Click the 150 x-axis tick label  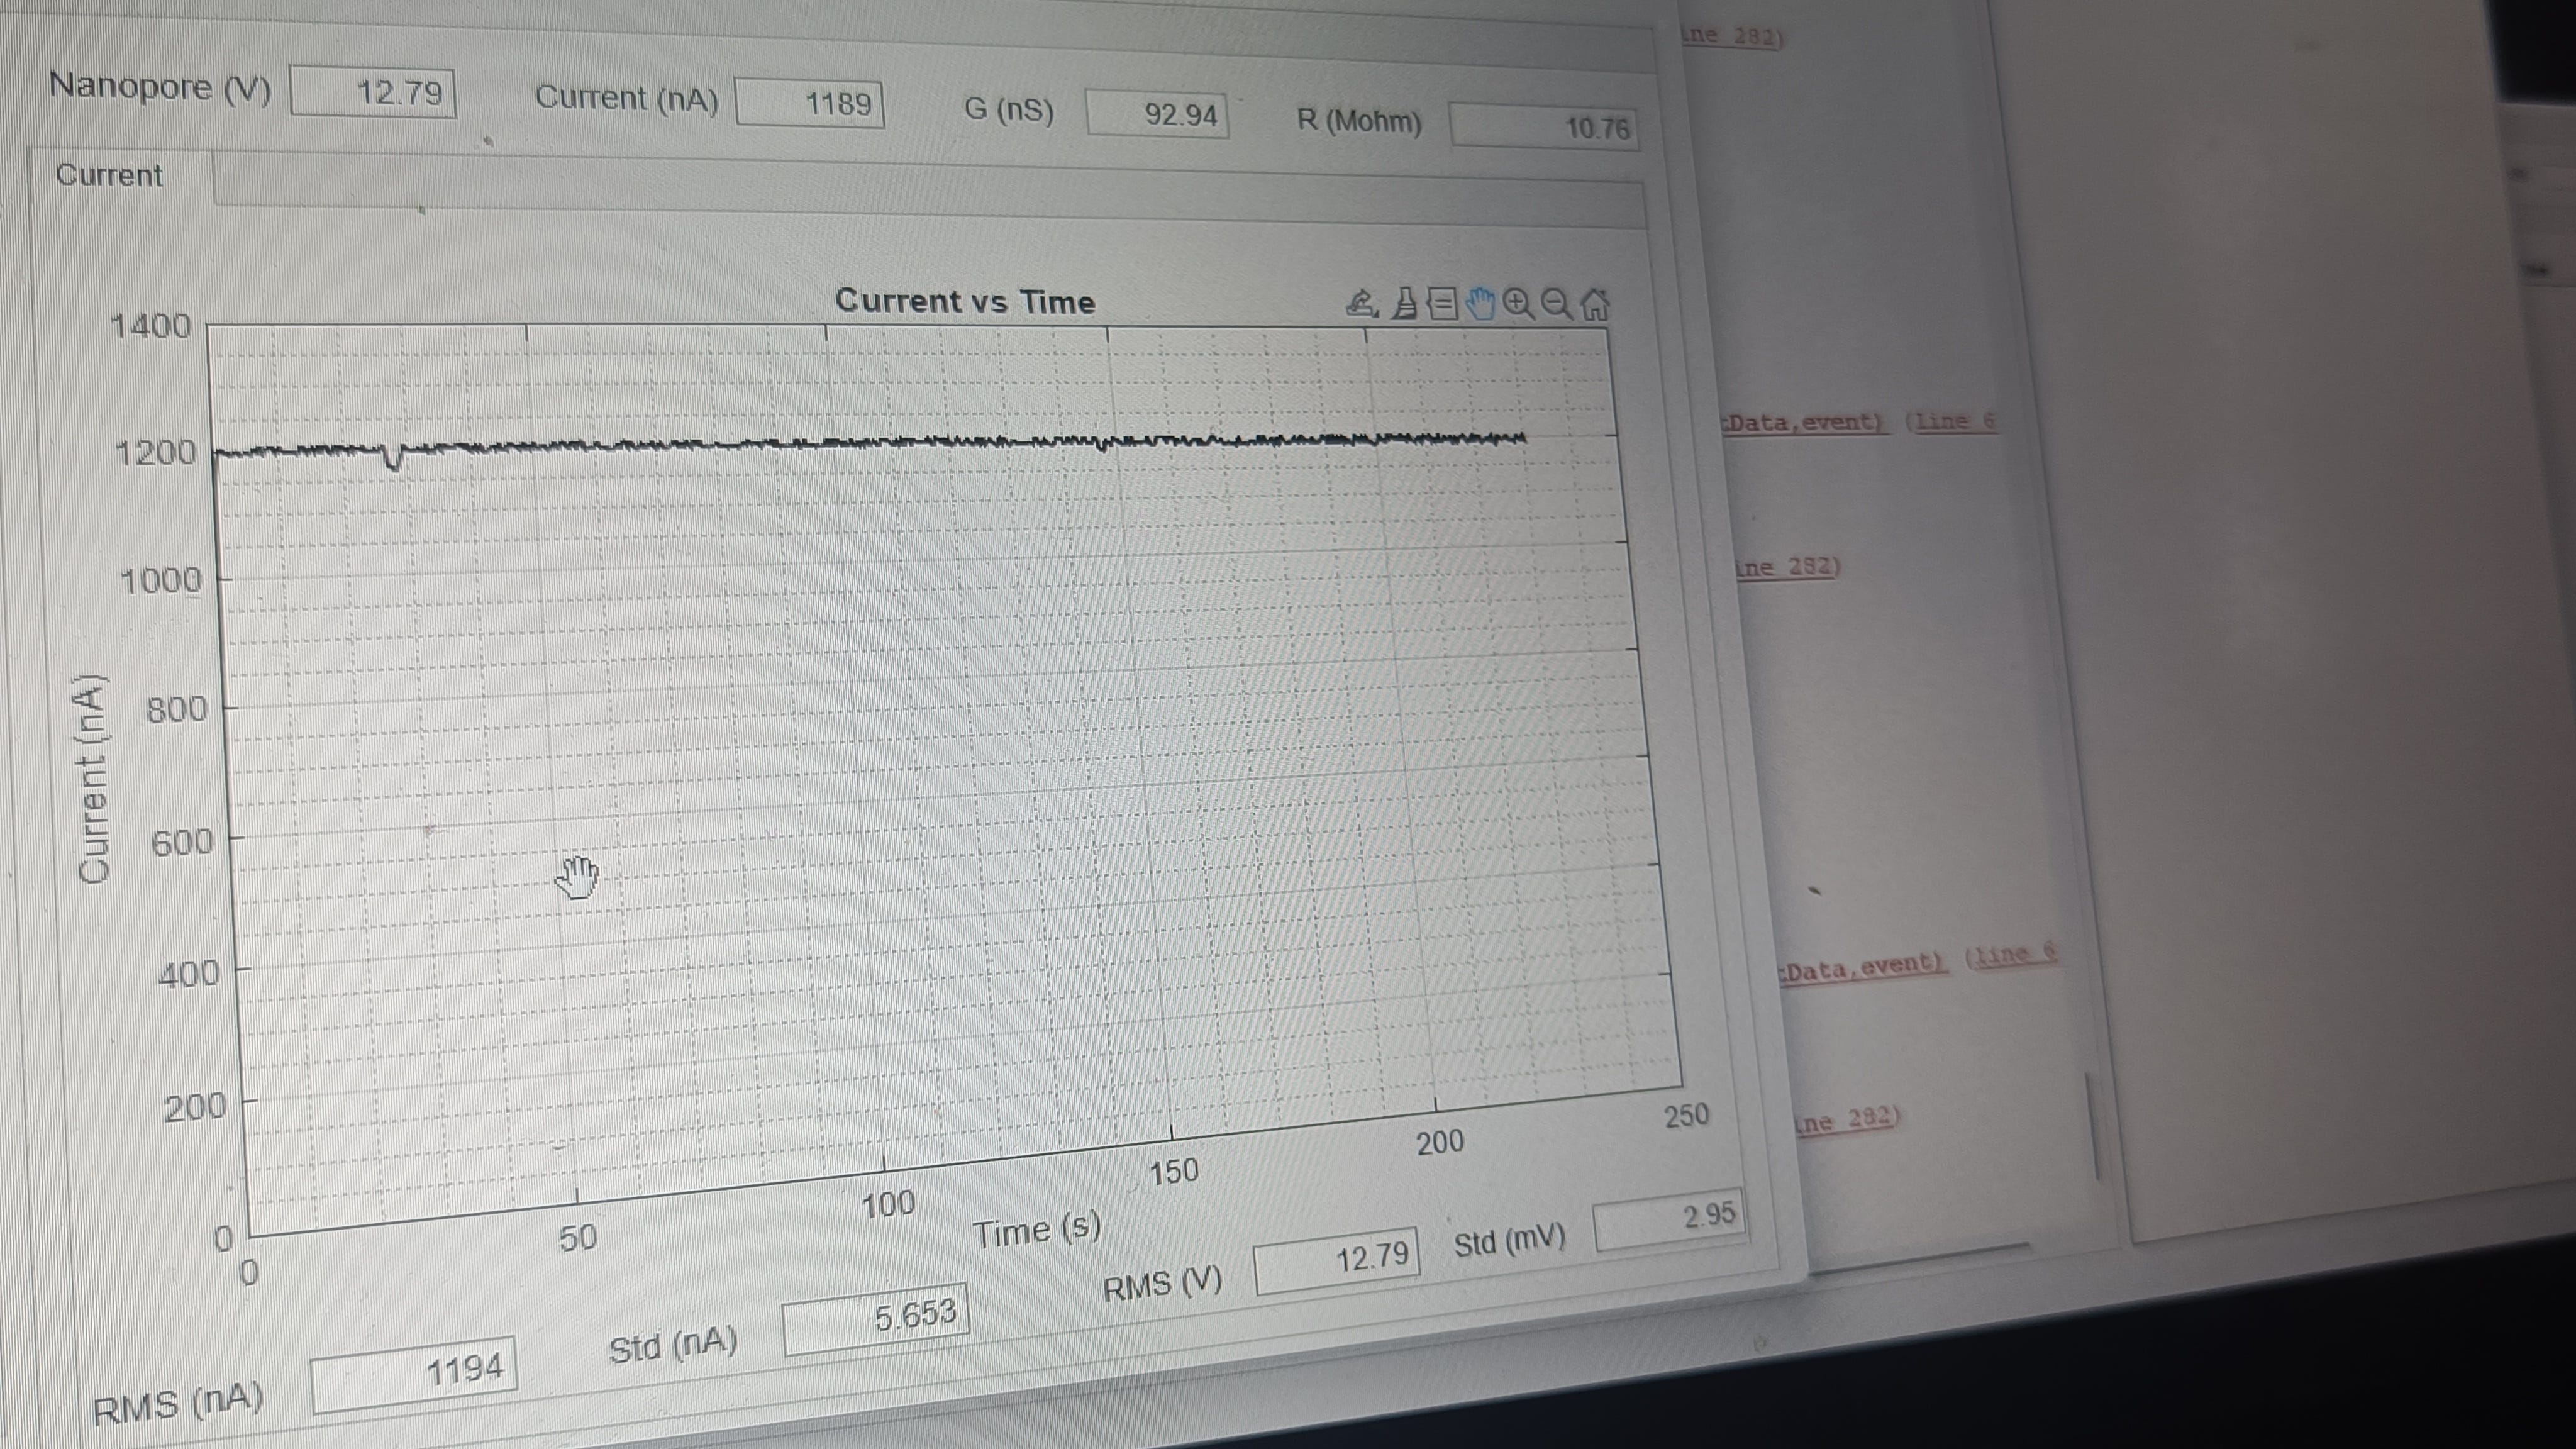[x=1173, y=1171]
